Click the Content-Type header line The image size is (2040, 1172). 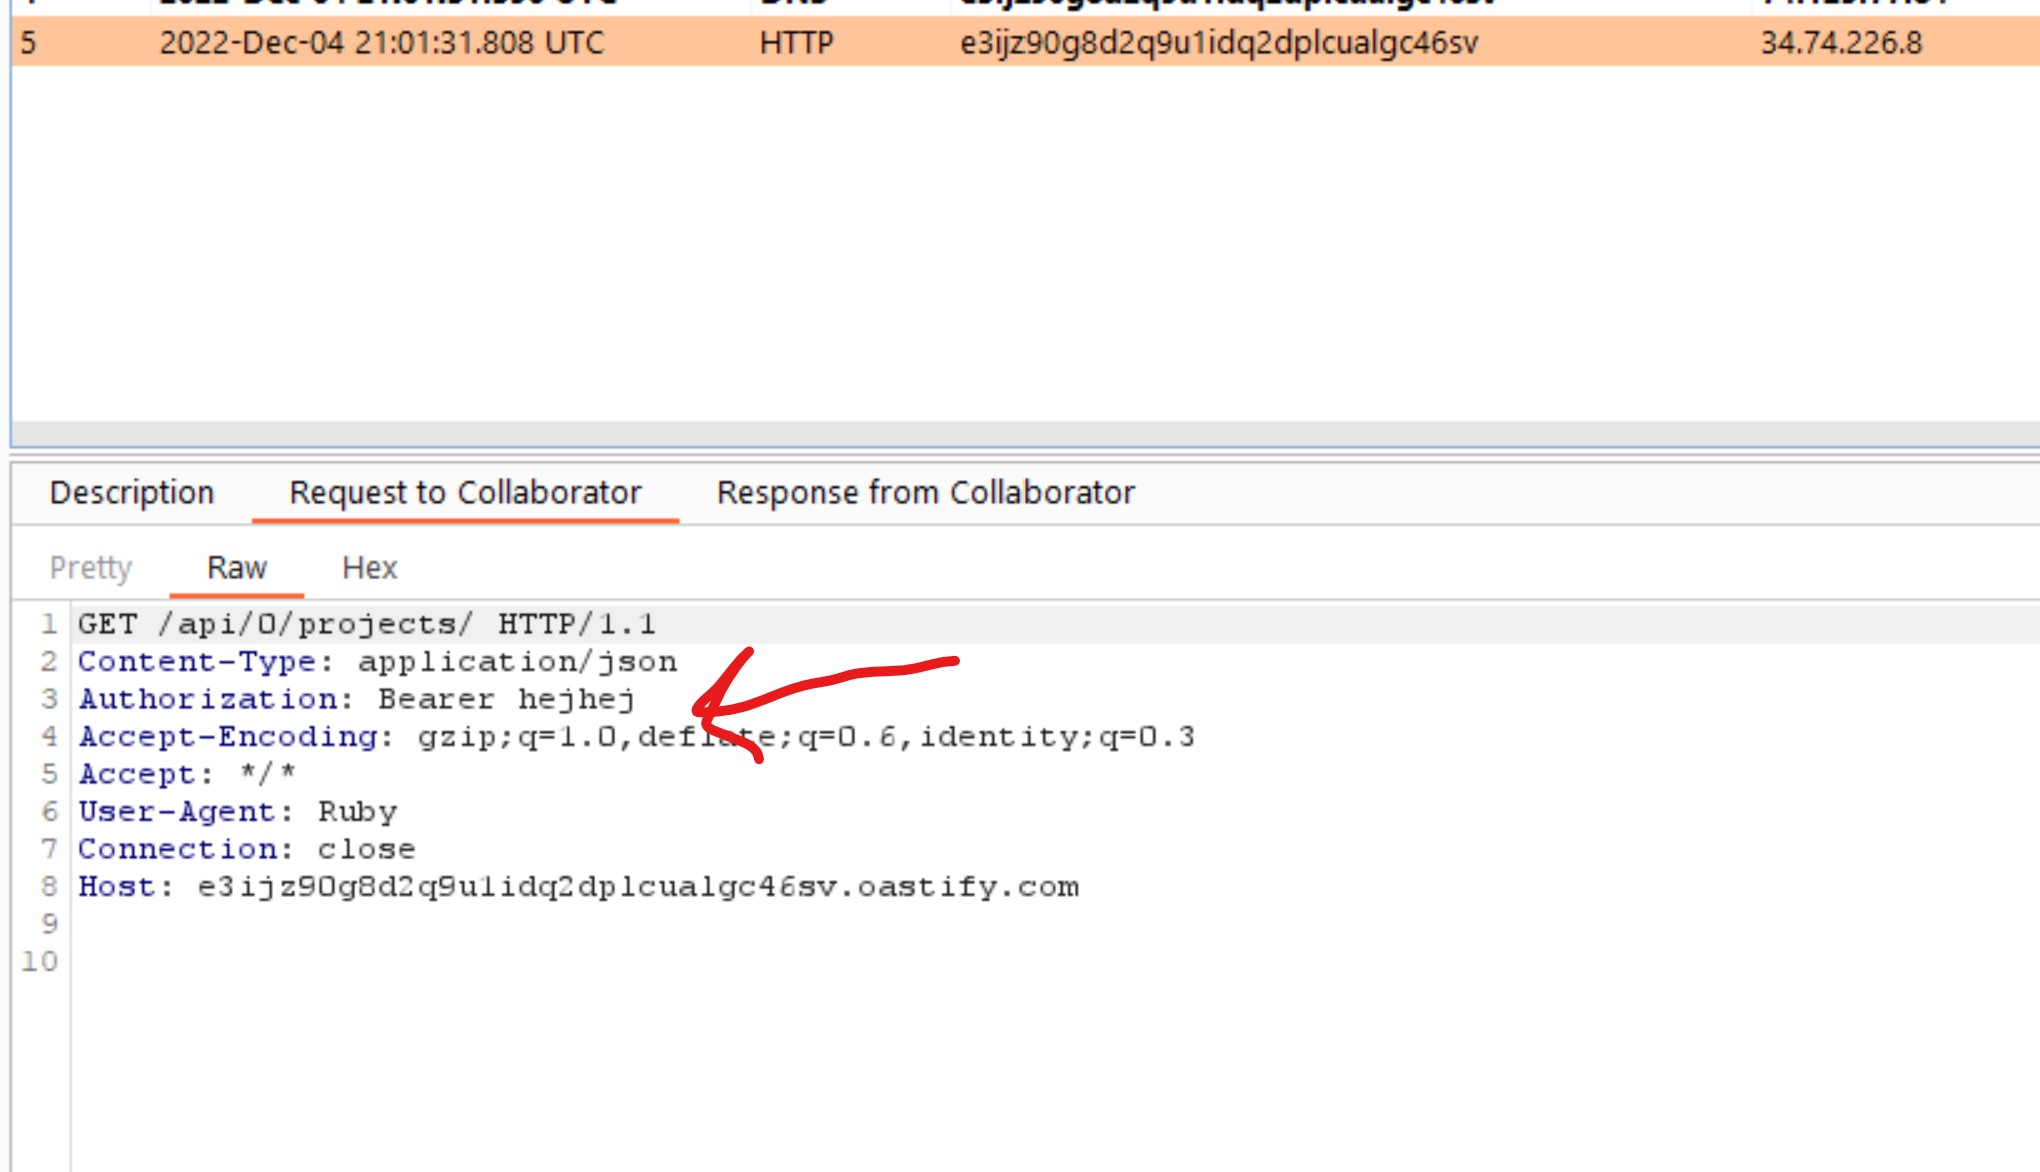pos(377,662)
